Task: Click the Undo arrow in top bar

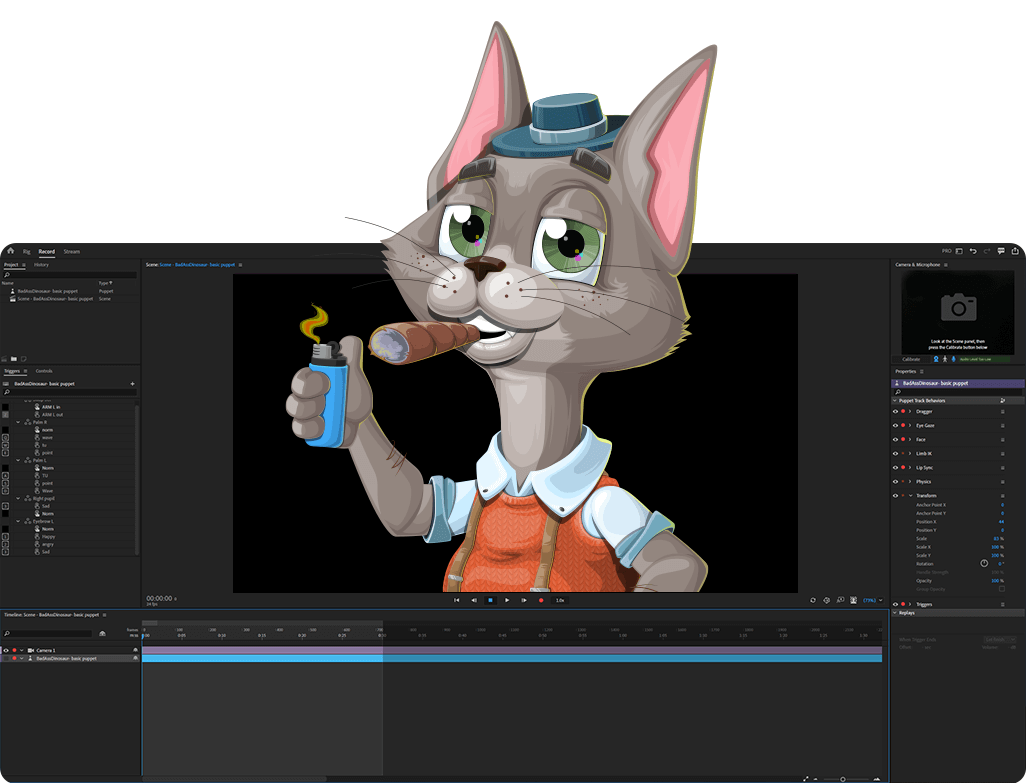Action: point(973,251)
